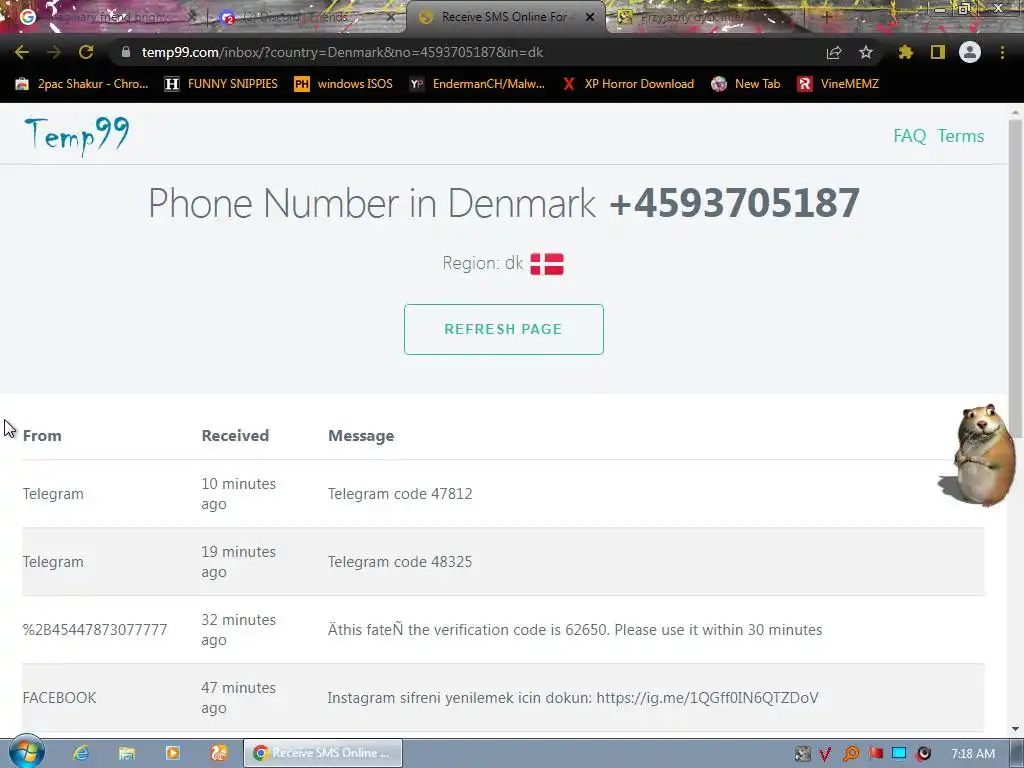Screen dimensions: 1024x768
Task: Open a new browser tab
Action: coord(826,17)
